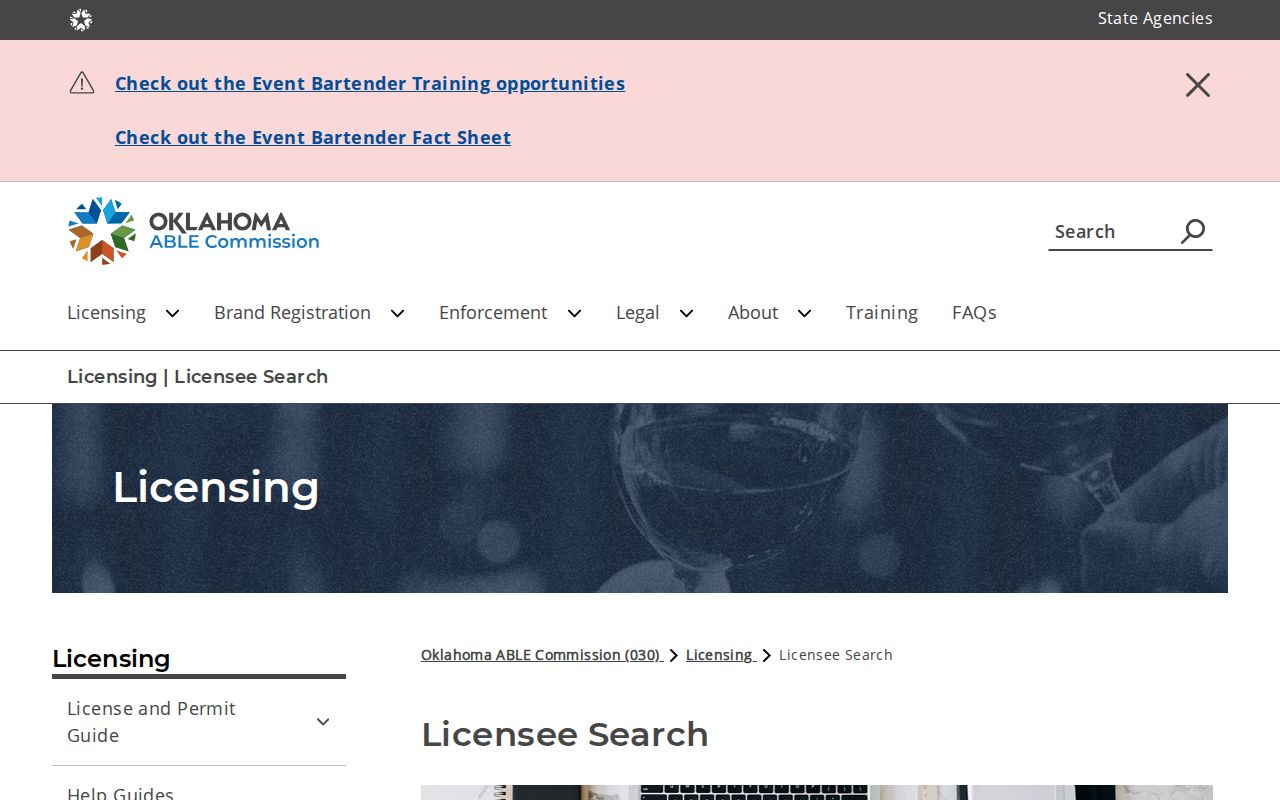Click the keyboard photo below the heading

tap(817, 792)
